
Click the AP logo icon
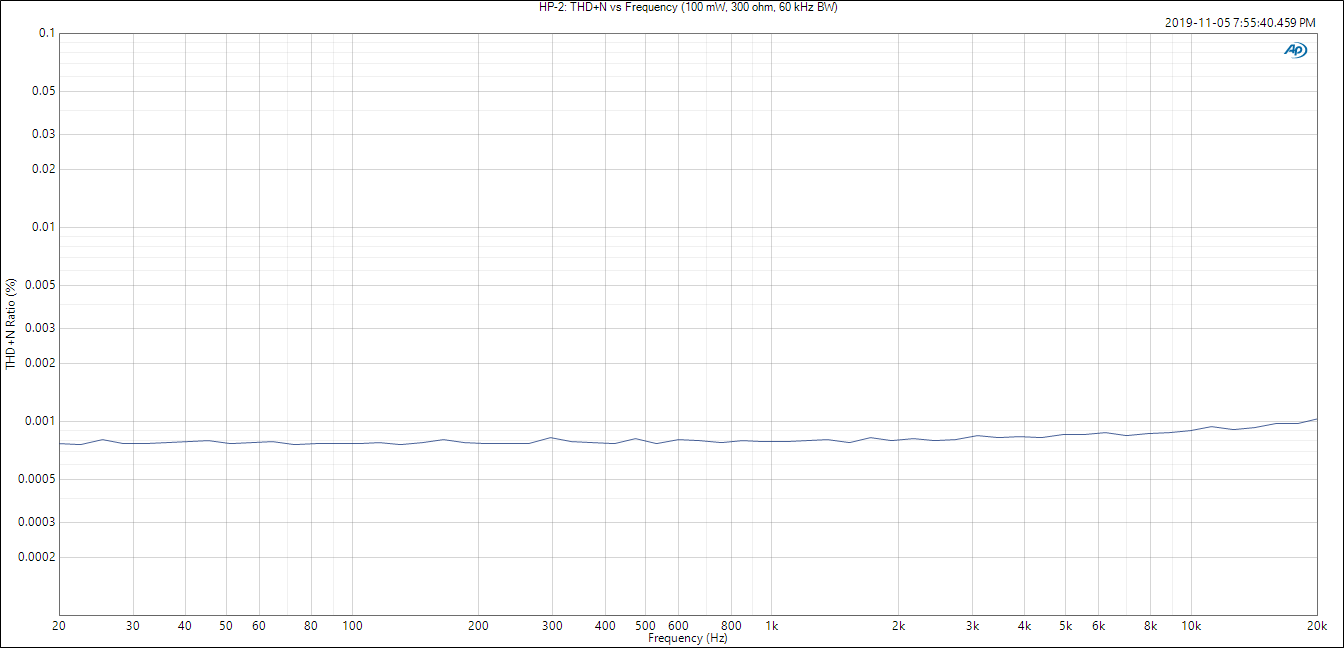1295,50
